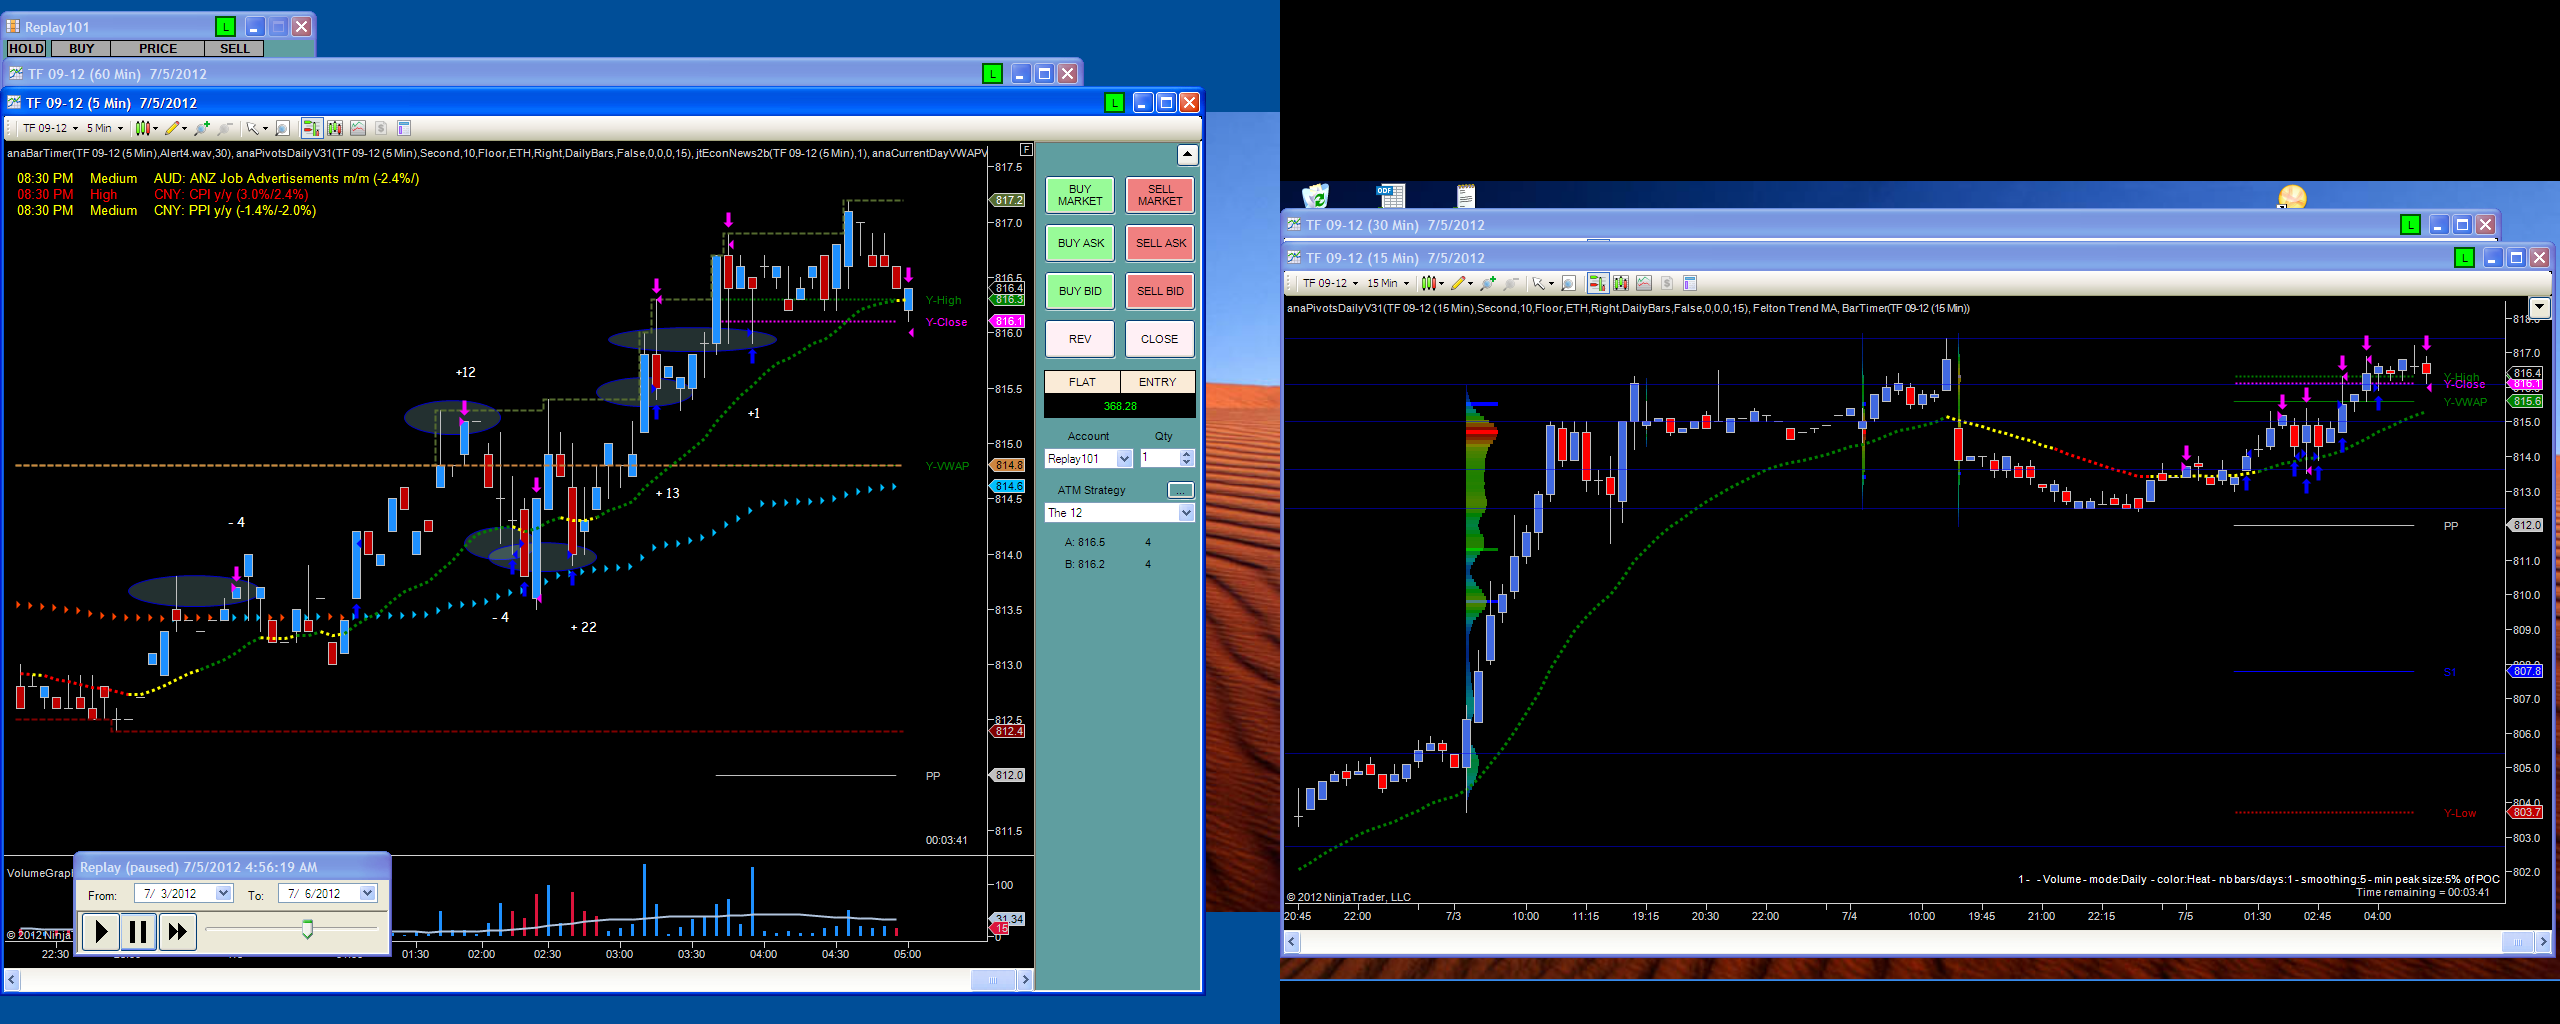Open the Data Series candle icon in 5 Min chart
Viewport: 2560px width, 1024px height.
coord(335,128)
